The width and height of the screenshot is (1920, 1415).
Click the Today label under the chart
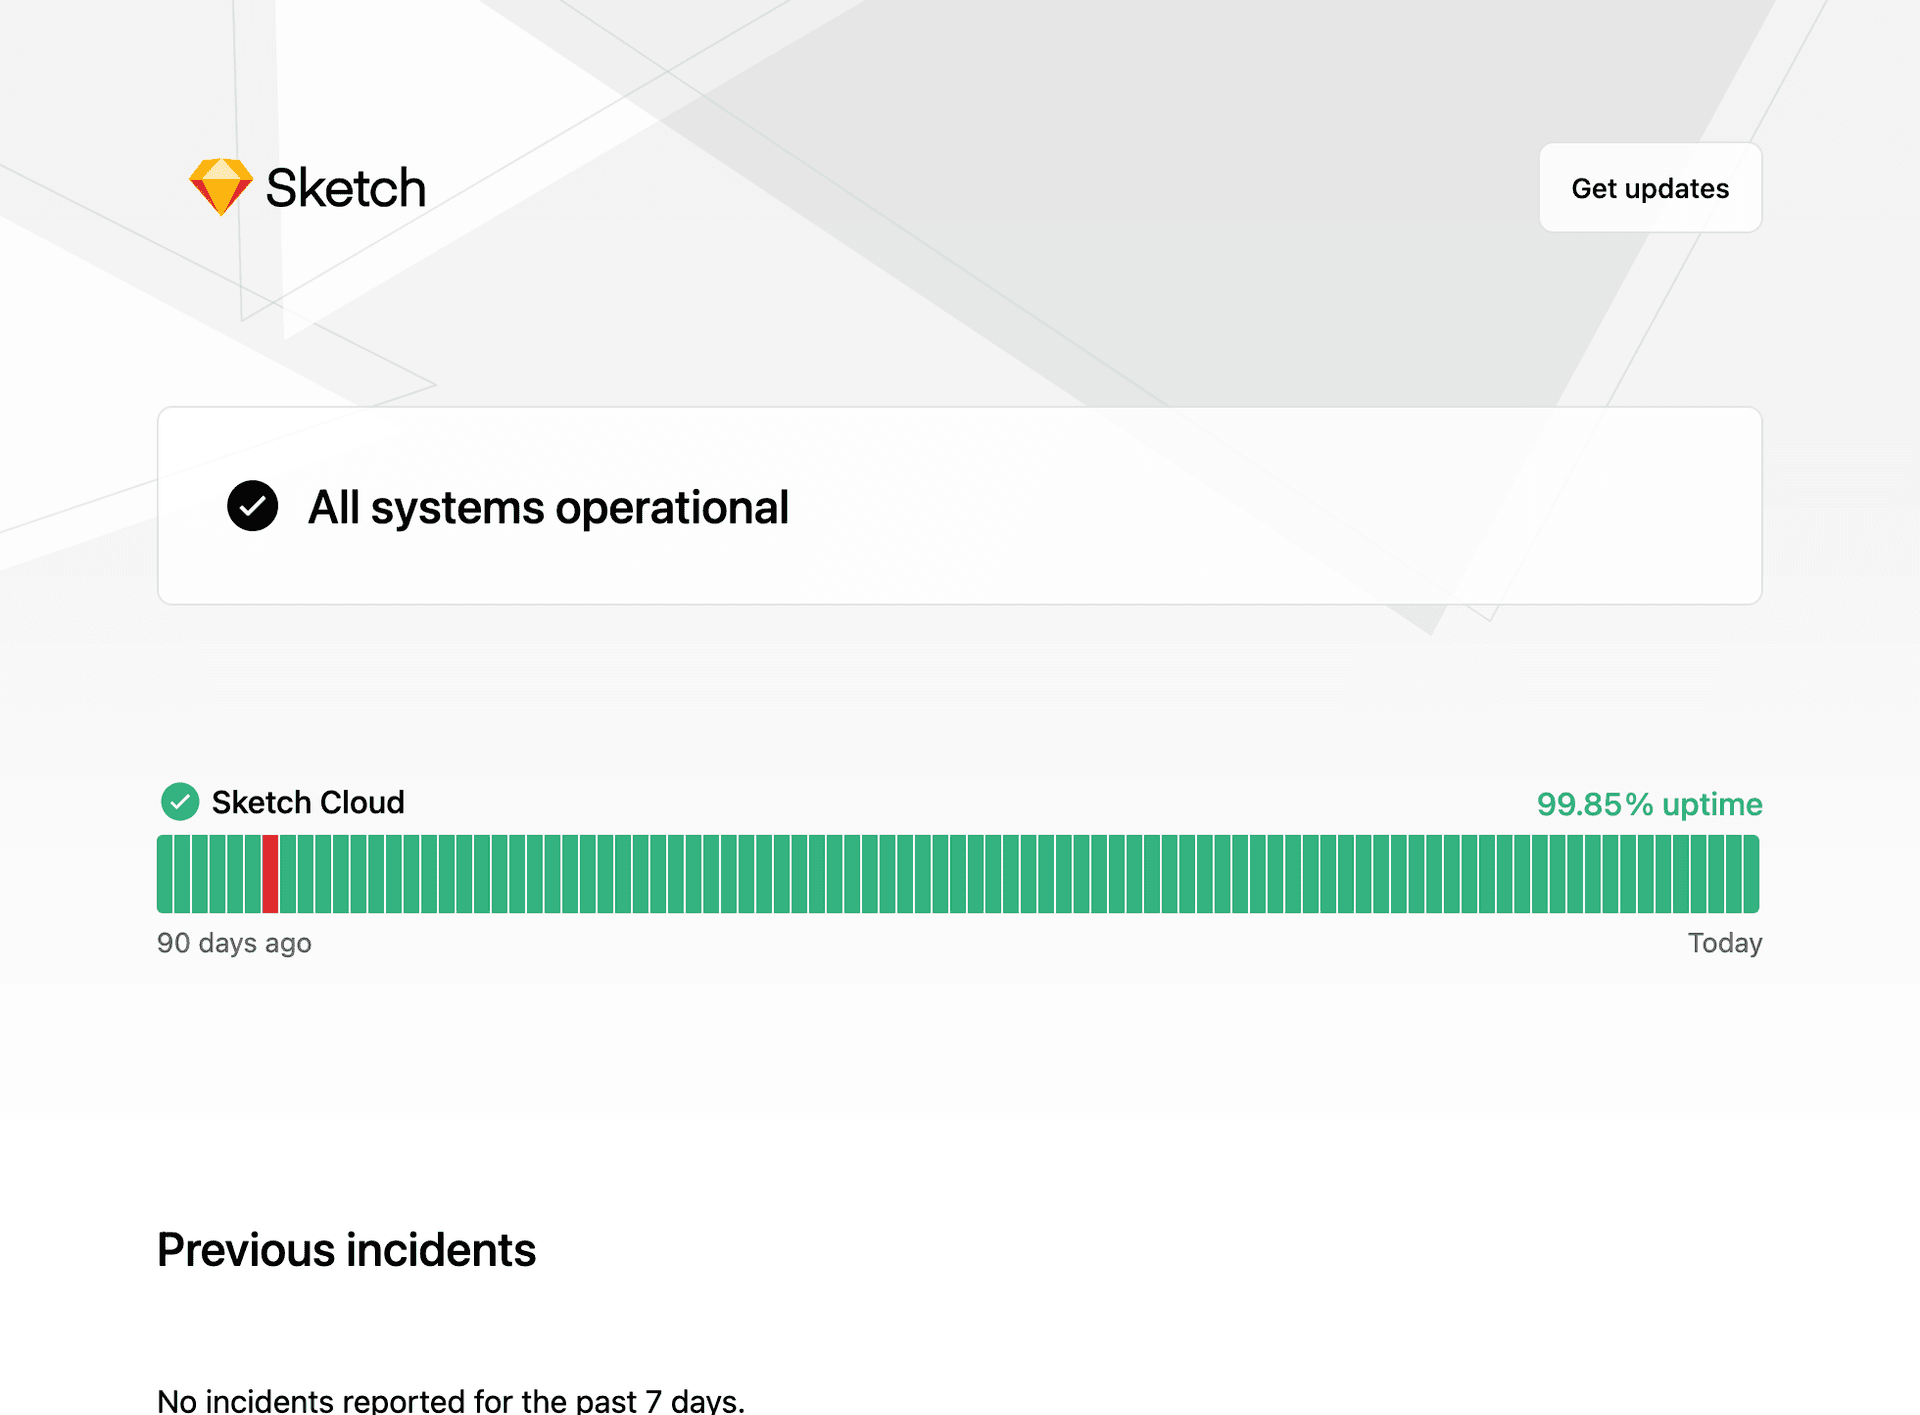pyautogui.click(x=1724, y=943)
